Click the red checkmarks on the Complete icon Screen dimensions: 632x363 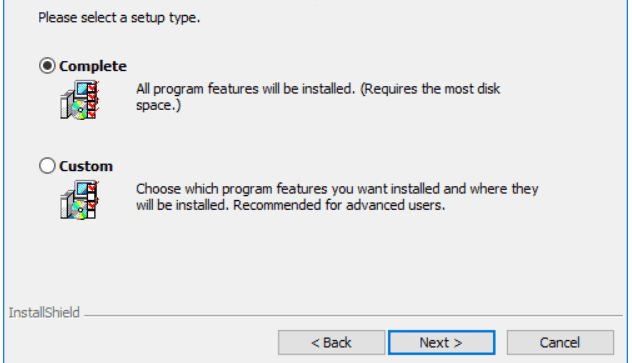click(x=93, y=100)
